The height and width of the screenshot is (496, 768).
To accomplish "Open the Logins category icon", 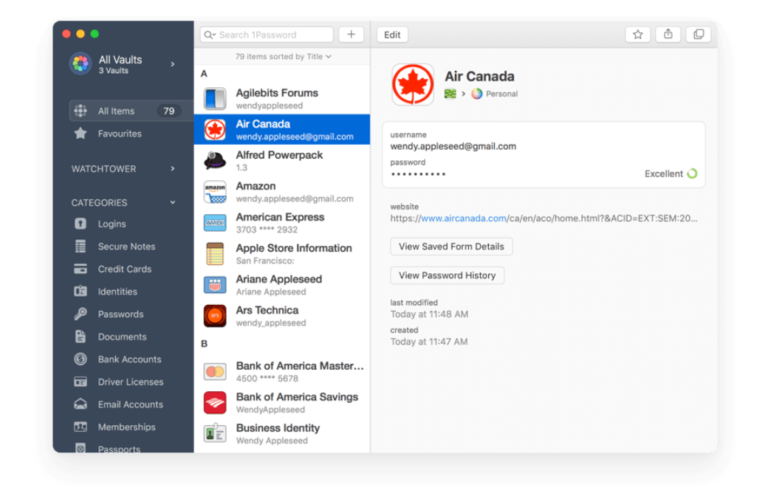I will point(80,224).
